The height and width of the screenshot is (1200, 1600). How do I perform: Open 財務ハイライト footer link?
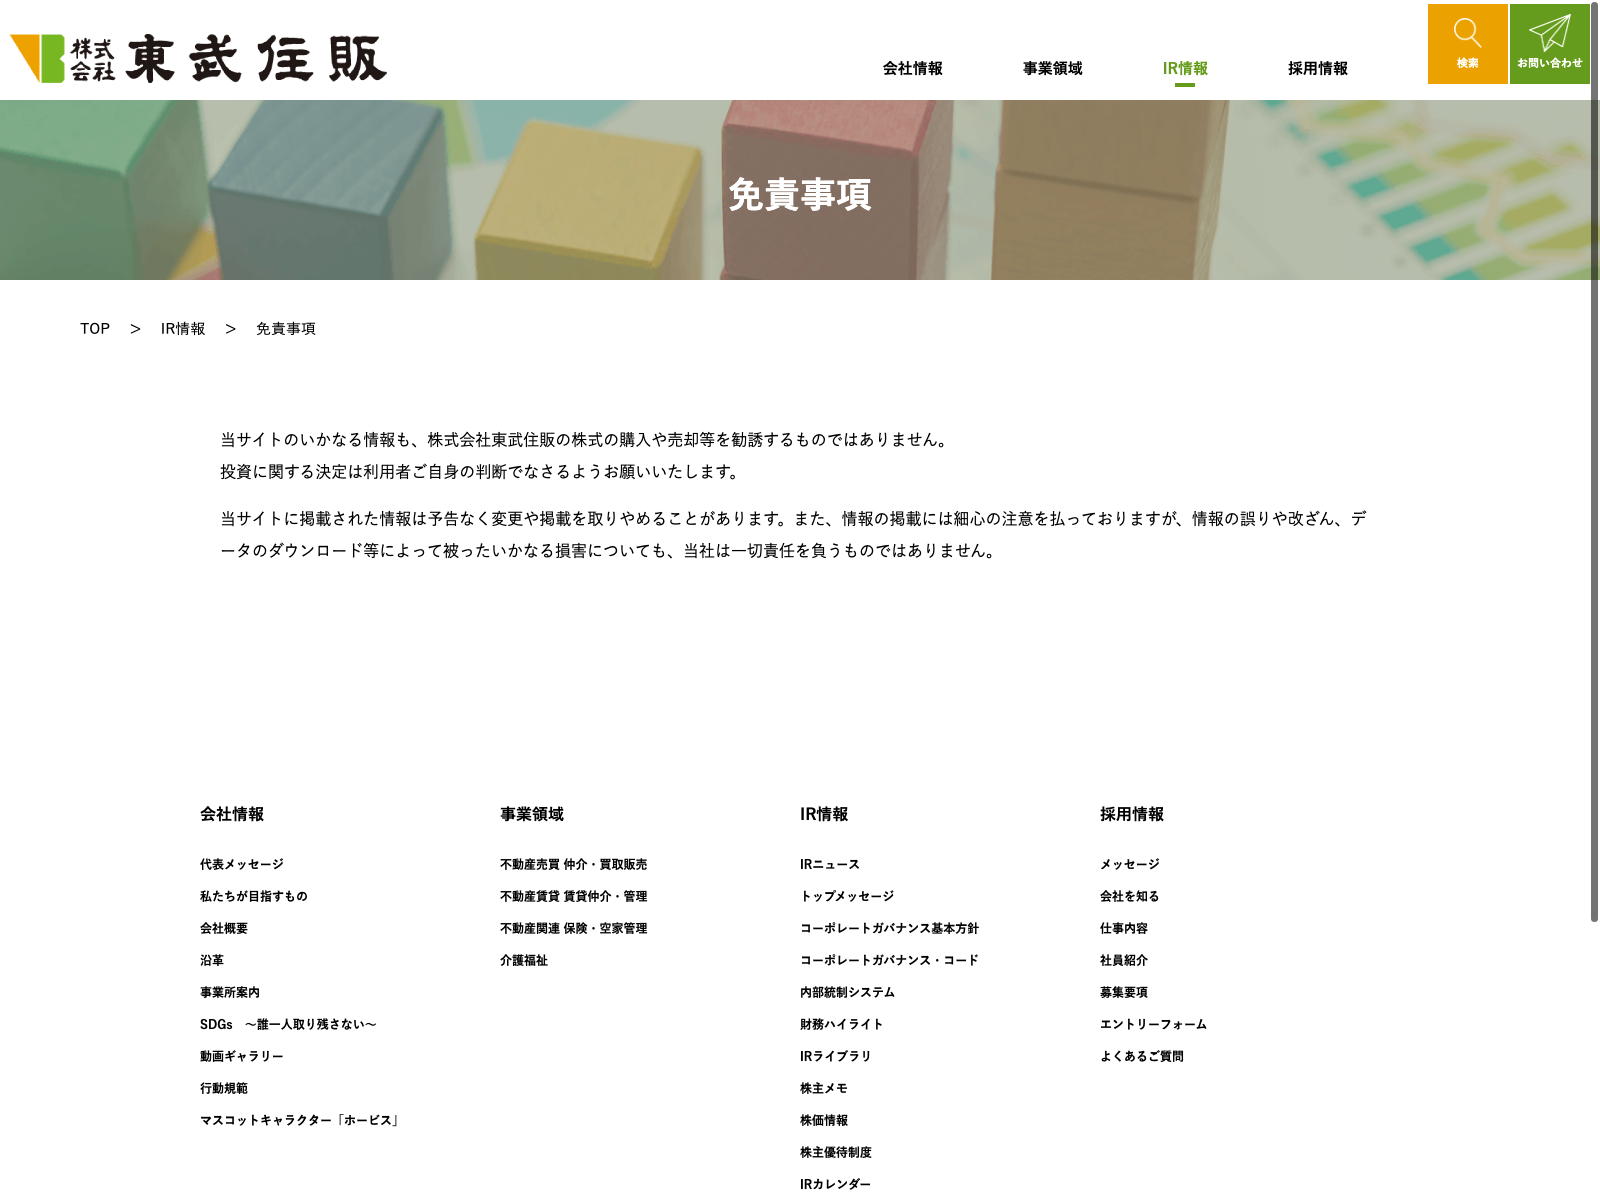841,1024
